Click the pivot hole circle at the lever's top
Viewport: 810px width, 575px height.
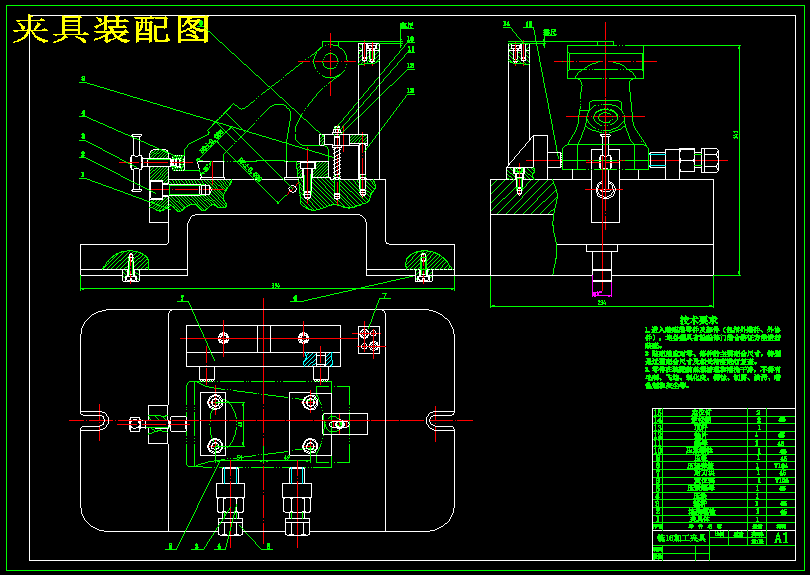pos(331,61)
